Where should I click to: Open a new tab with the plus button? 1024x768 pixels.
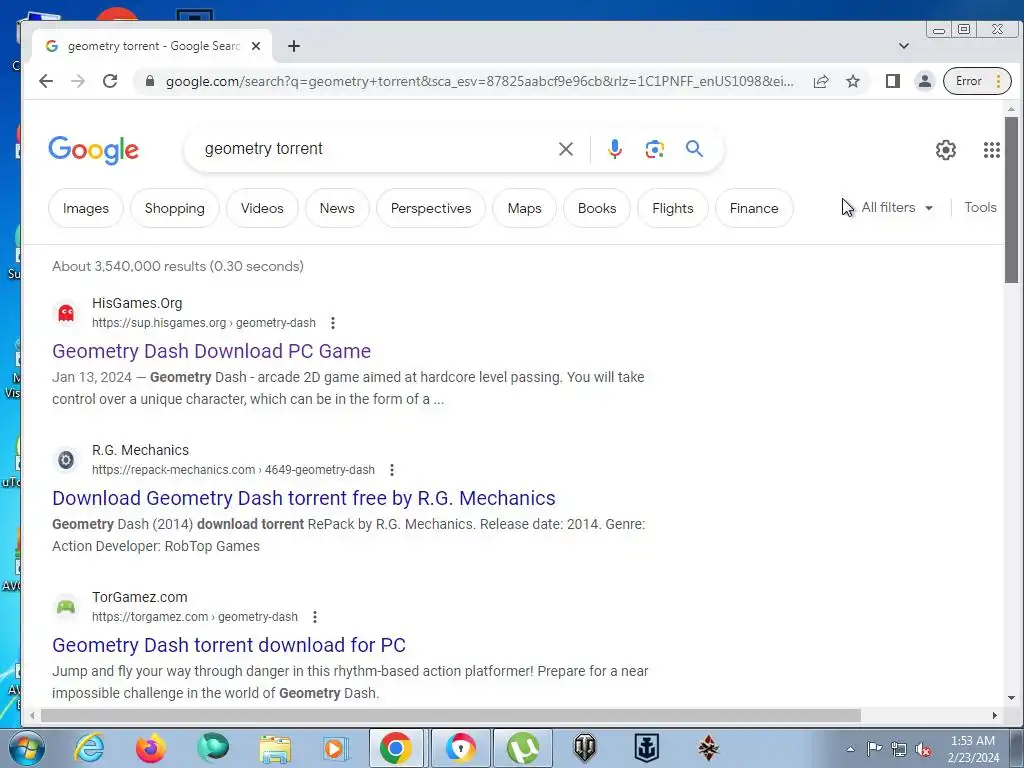point(294,46)
